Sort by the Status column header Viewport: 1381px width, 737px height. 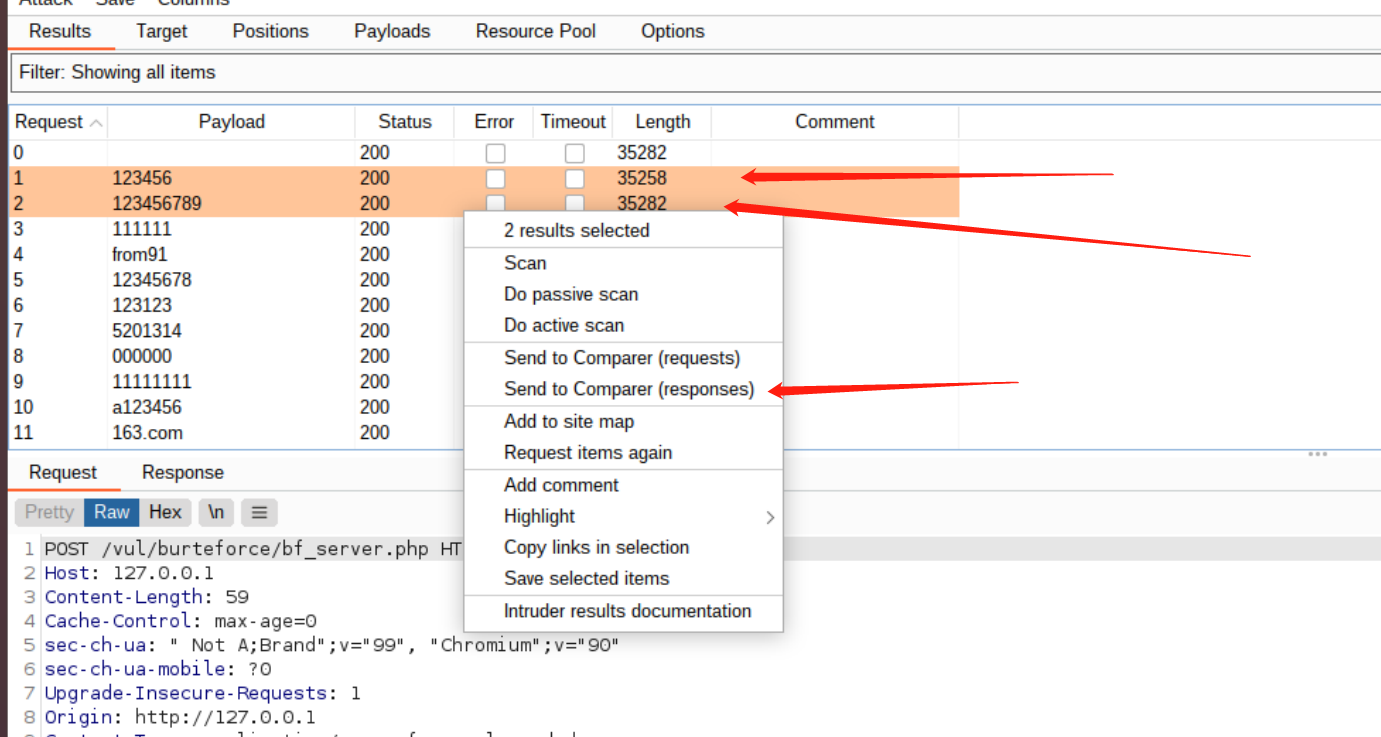tap(405, 122)
